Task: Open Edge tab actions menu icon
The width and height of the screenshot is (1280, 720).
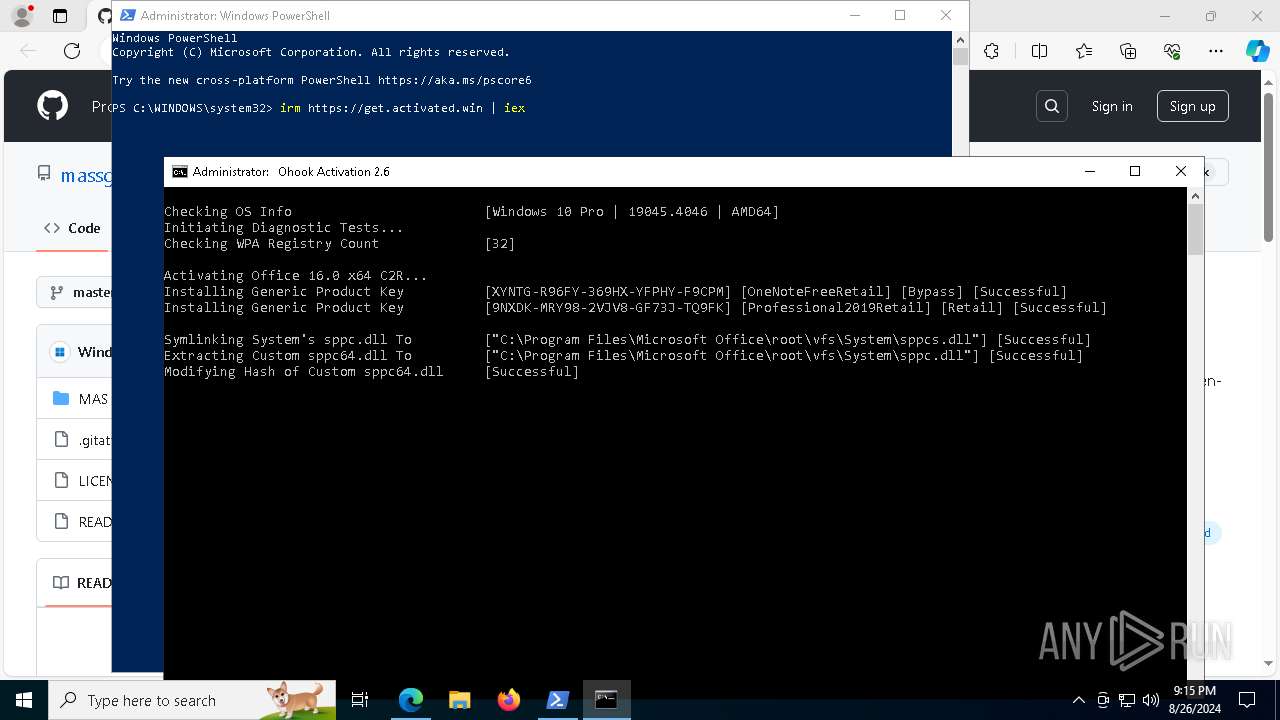Action: (60, 16)
